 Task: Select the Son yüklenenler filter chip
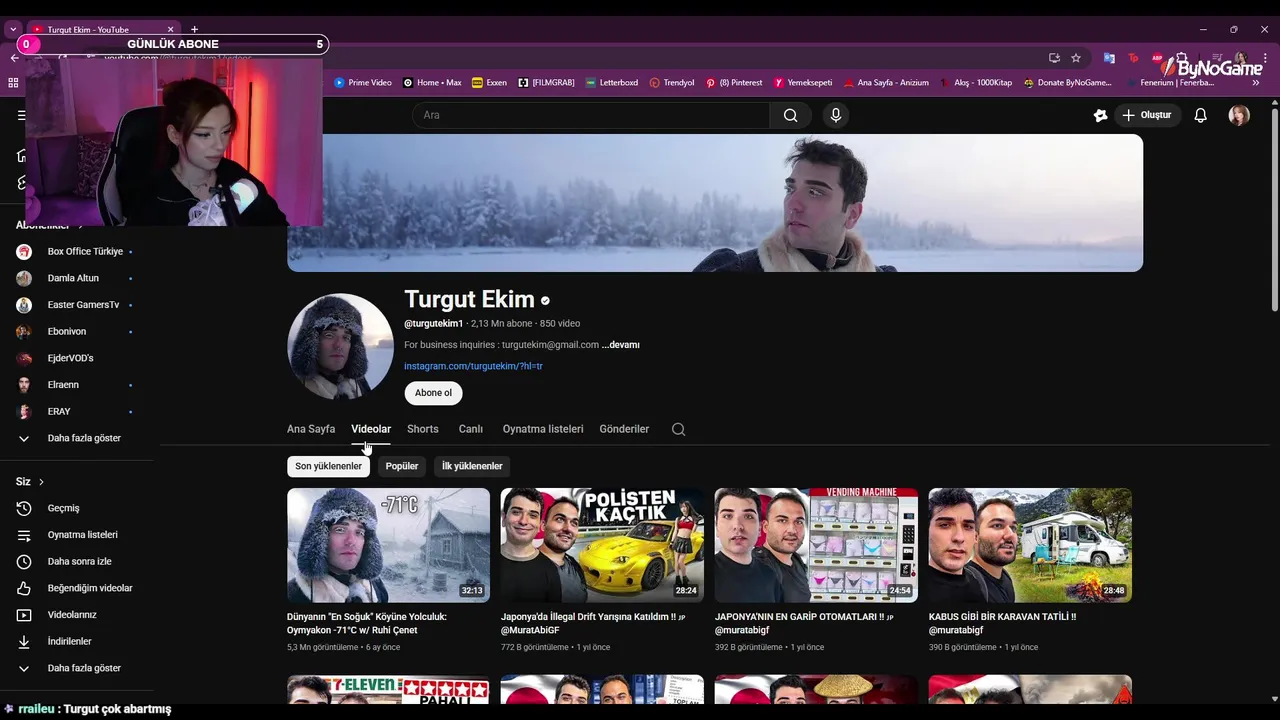click(328, 466)
